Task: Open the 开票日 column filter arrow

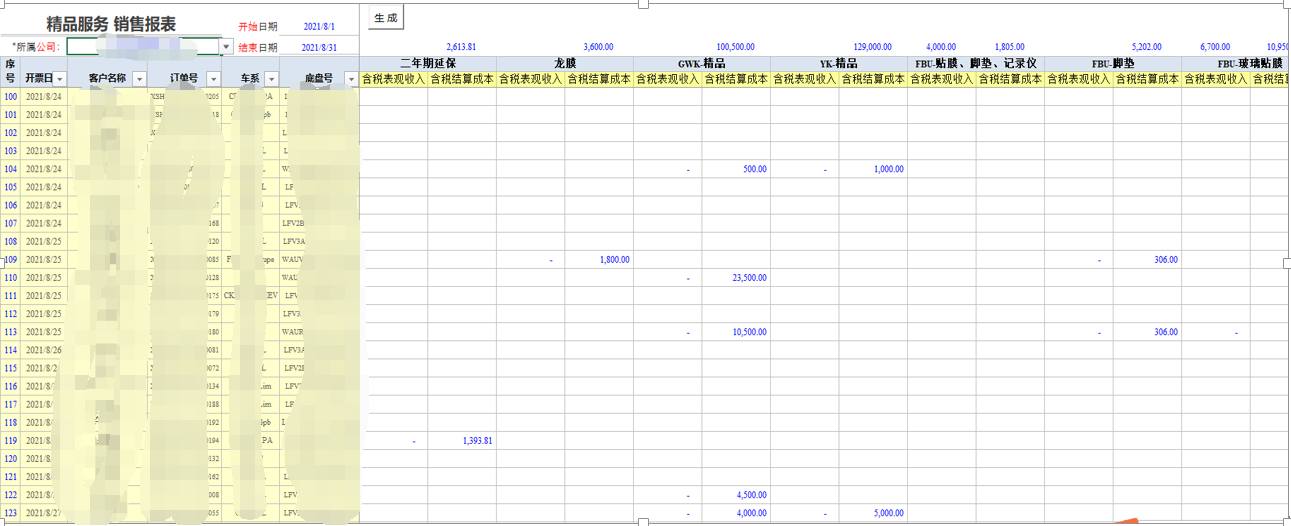Action: [60, 79]
